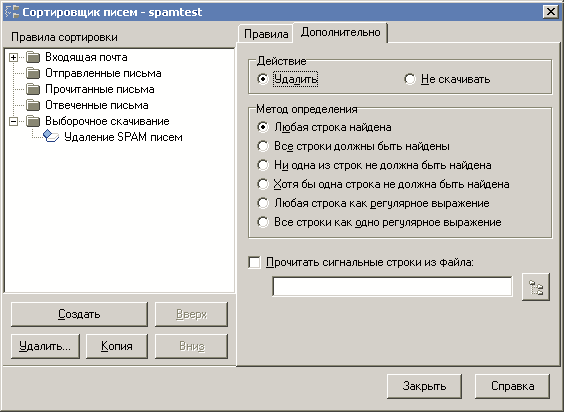Collapse the Выборочное скачивание tree node

click(x=13, y=121)
